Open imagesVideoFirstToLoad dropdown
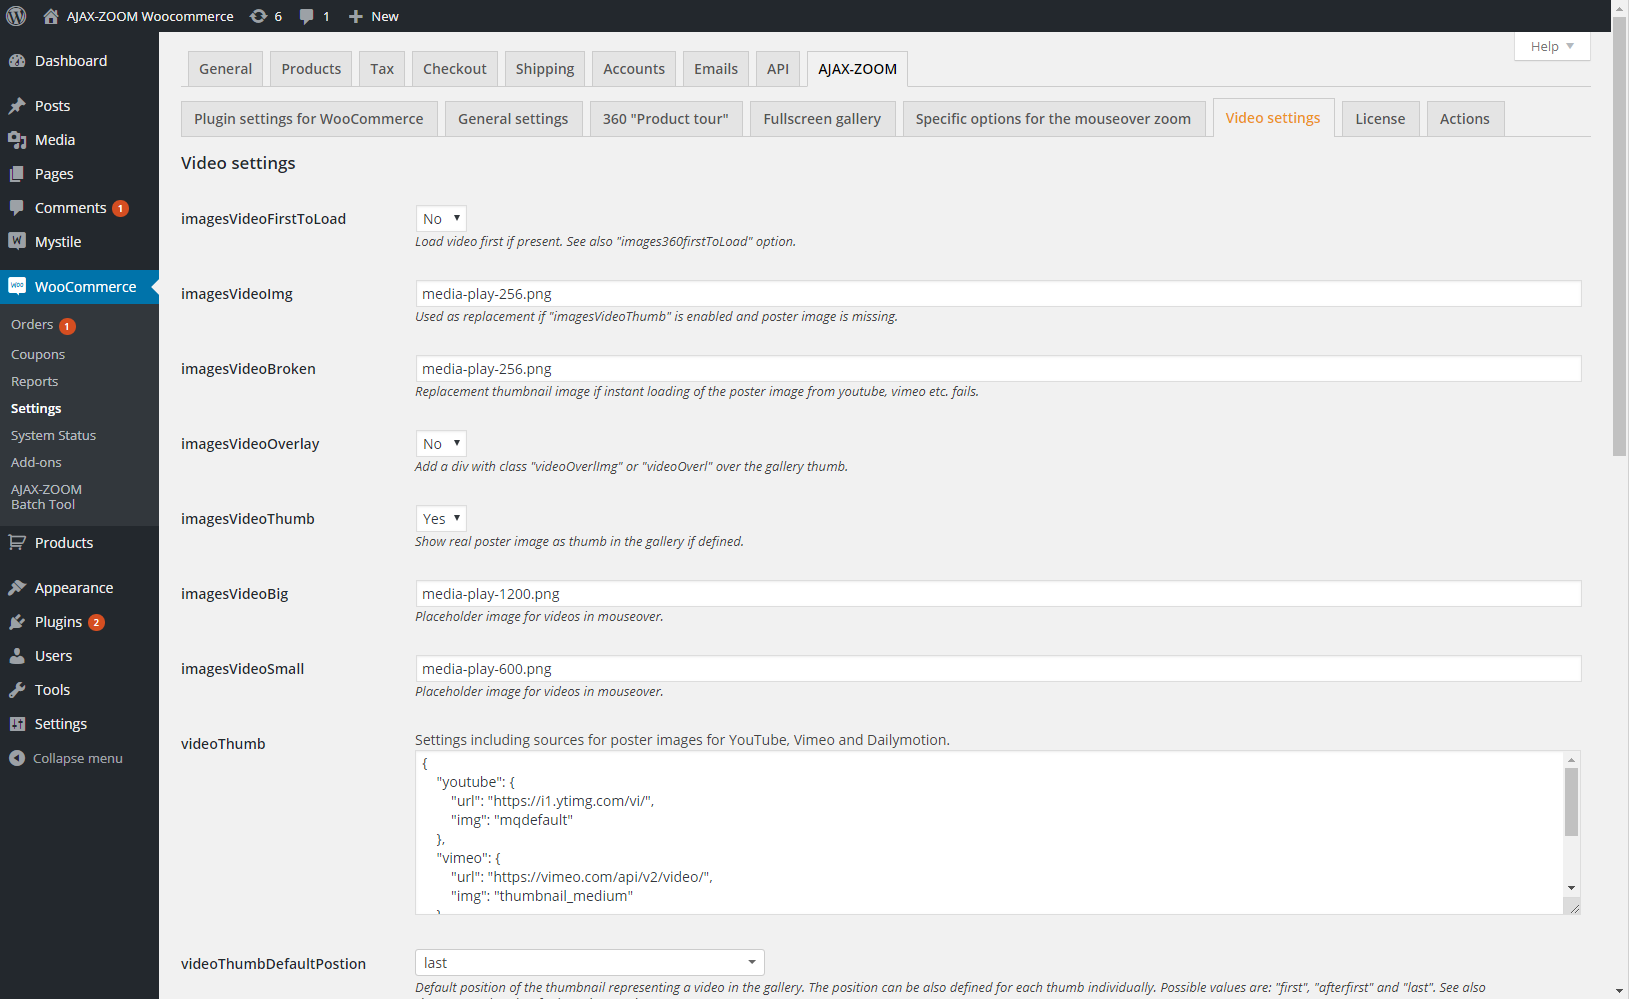Viewport: 1629px width, 999px height. point(441,218)
